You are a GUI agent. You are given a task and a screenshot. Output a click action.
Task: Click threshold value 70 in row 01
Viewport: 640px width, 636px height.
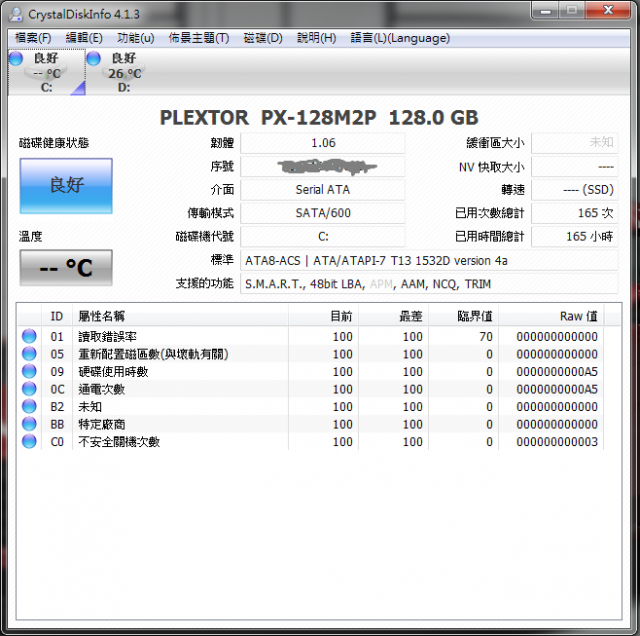[486, 337]
